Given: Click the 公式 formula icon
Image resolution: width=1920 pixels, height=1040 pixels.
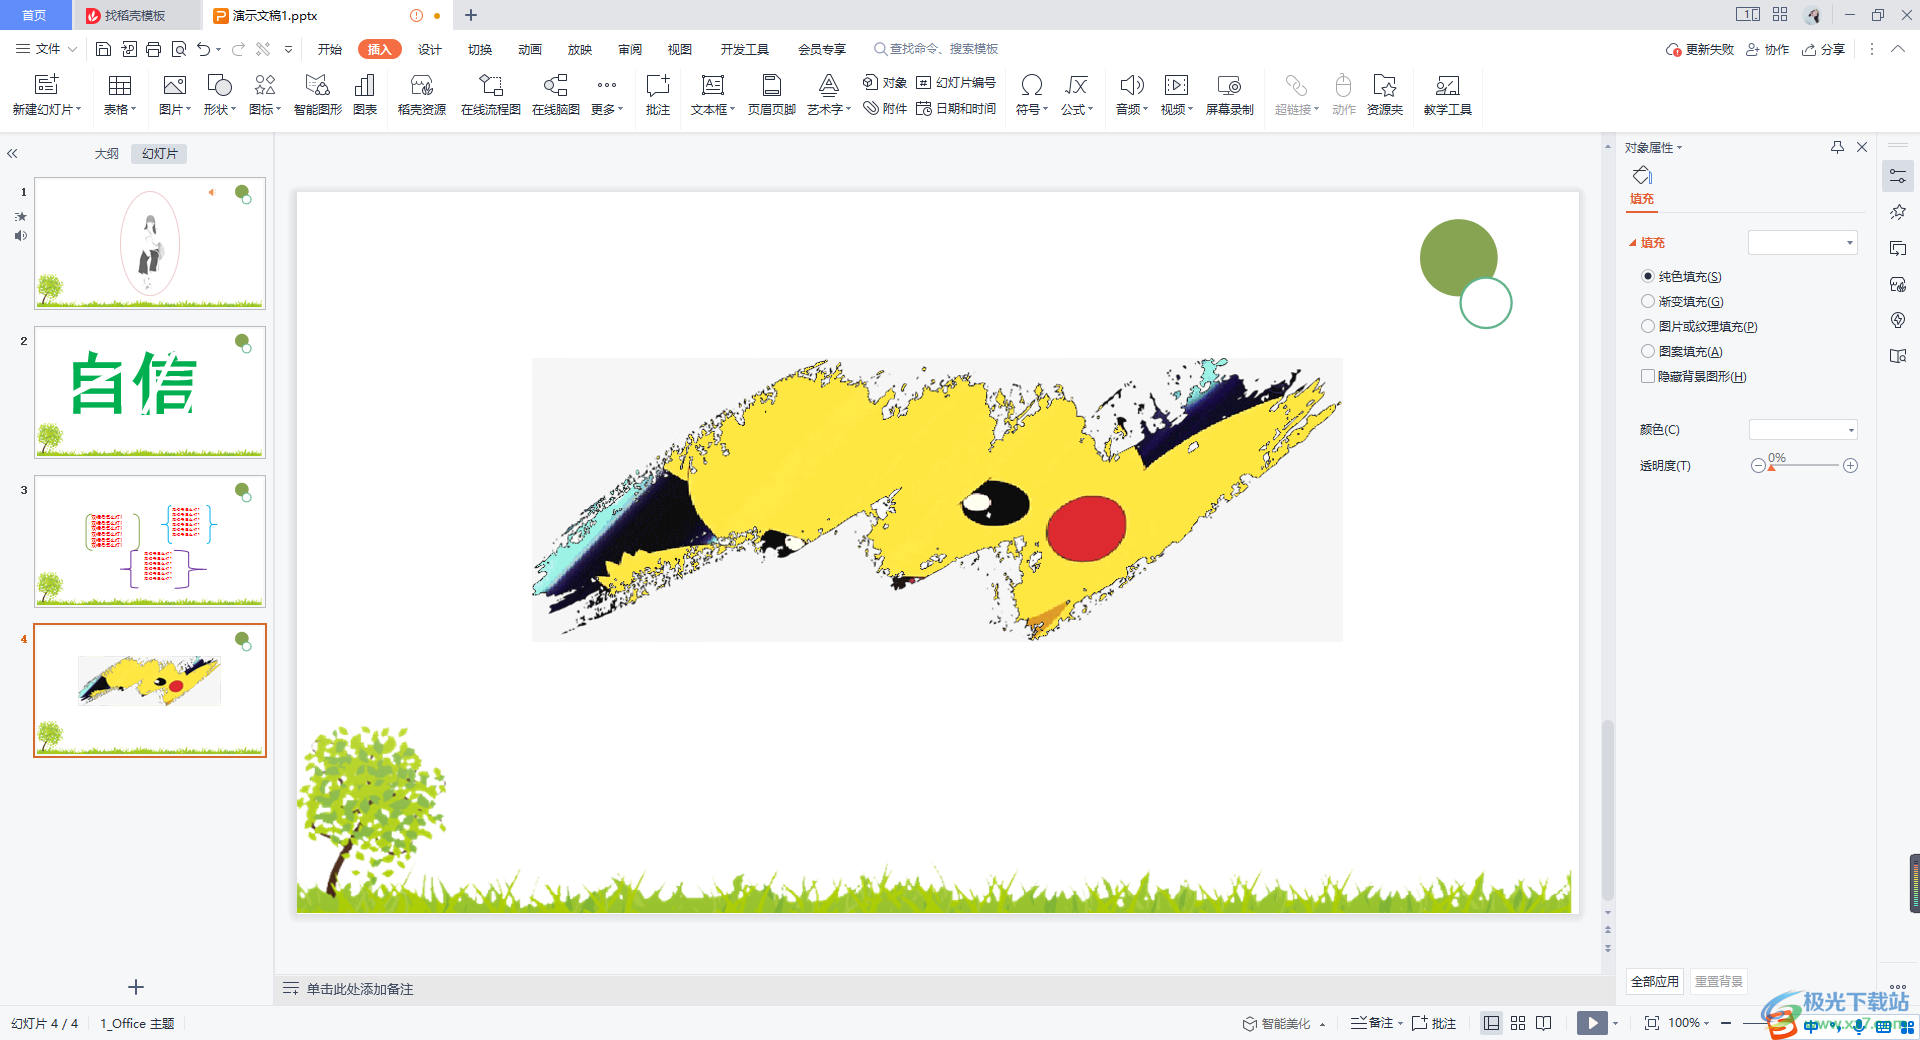Looking at the screenshot, I should click(x=1076, y=85).
